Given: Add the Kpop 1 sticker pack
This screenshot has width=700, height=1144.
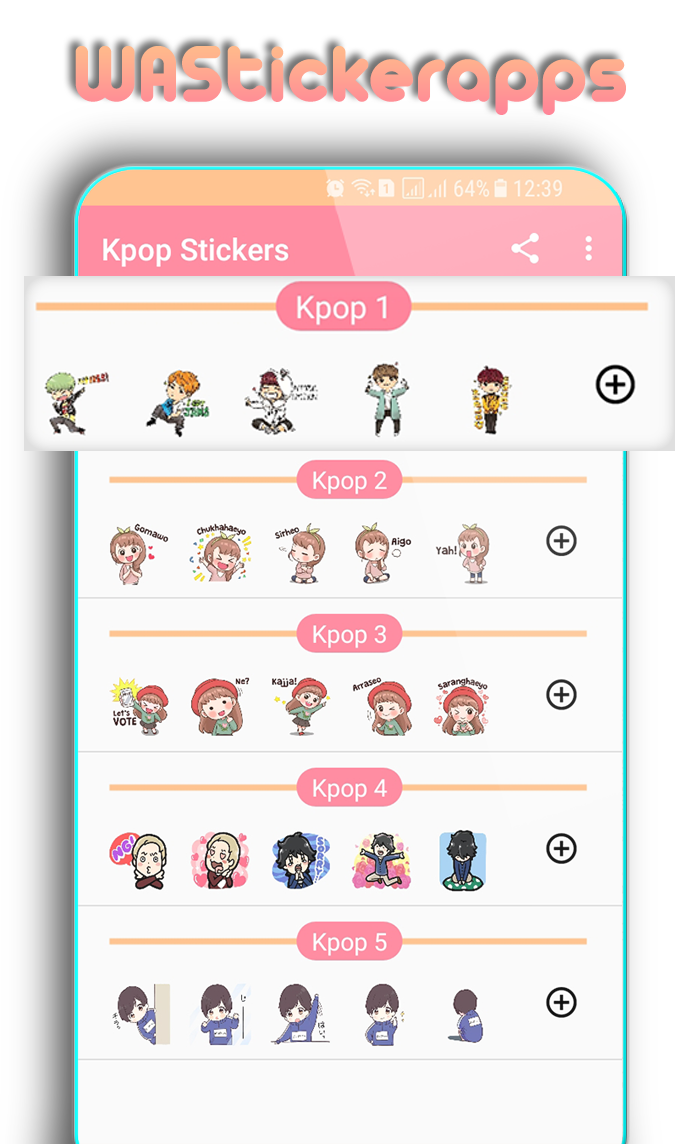Looking at the screenshot, I should [615, 384].
